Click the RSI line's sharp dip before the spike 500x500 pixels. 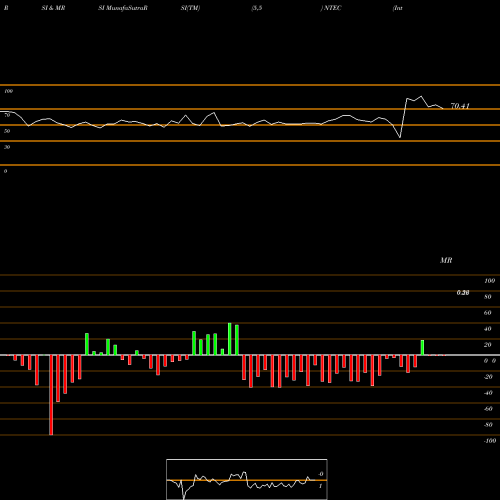[400, 137]
